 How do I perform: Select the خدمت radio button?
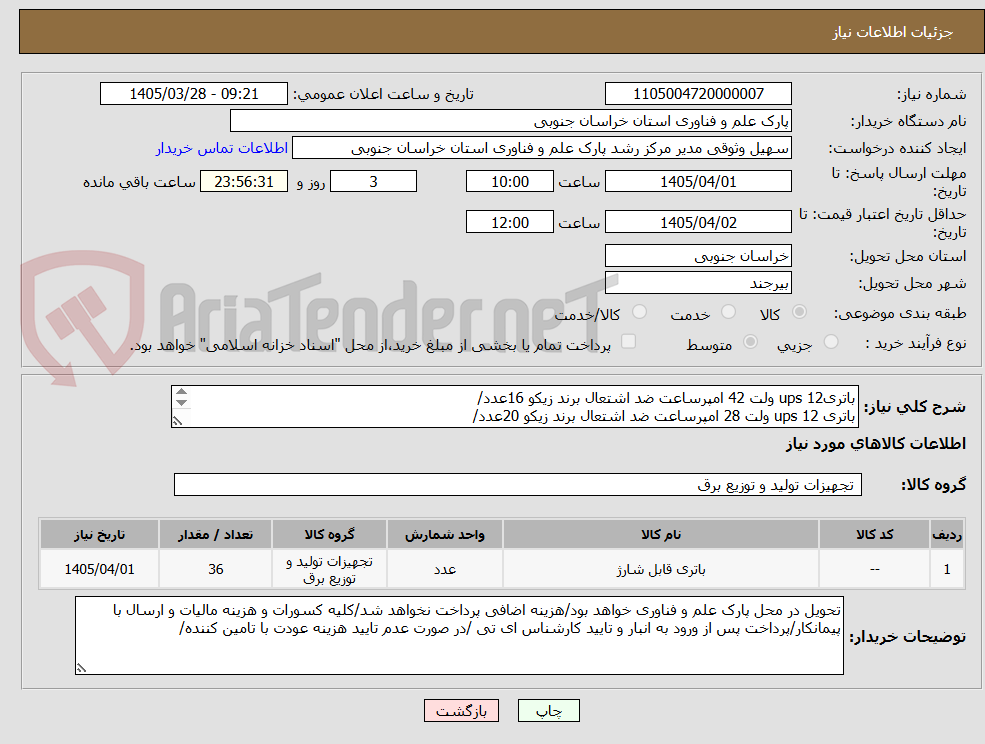click(729, 312)
